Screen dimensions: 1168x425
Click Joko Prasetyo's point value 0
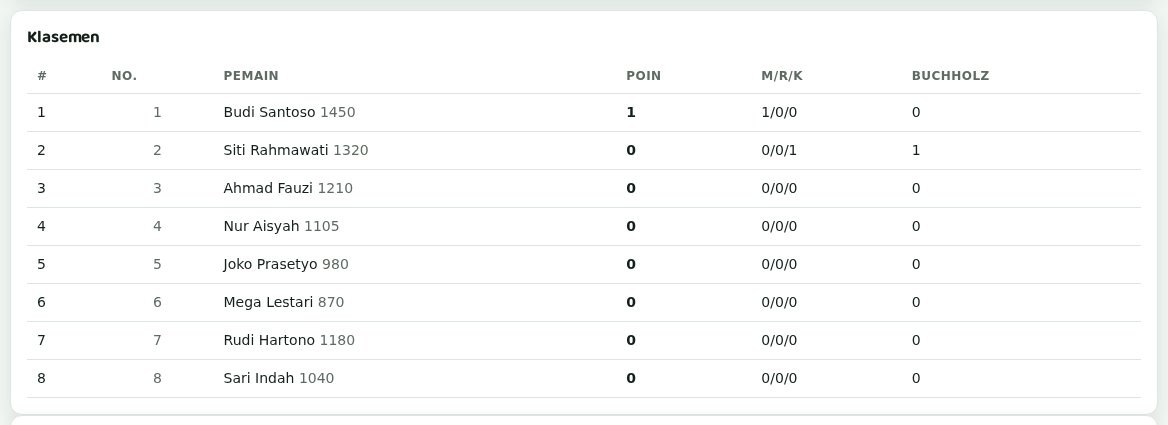631,264
